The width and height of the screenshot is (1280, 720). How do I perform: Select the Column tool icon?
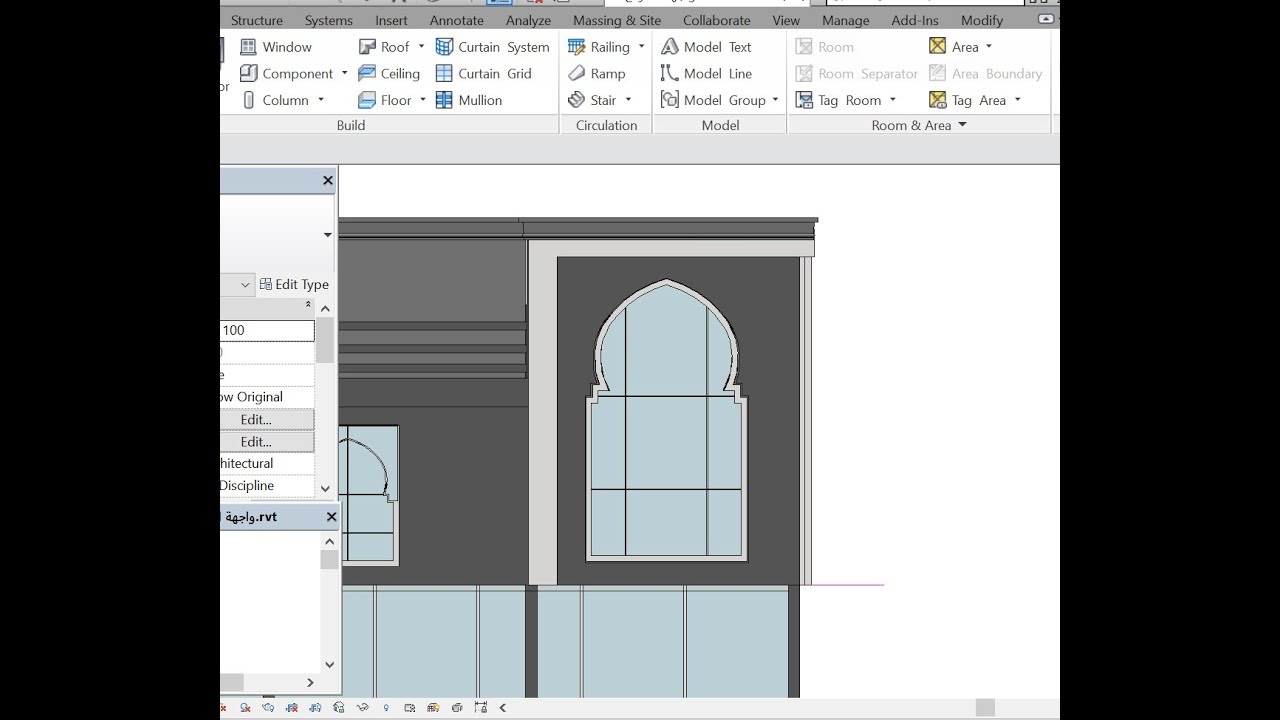249,100
